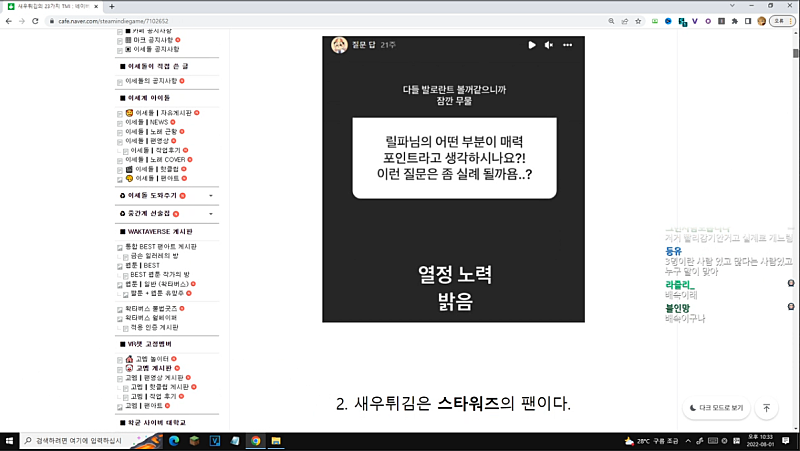Viewport: 800px width, 451px height.
Task: Open the 이세돌 | NEWS board
Action: click(151, 122)
